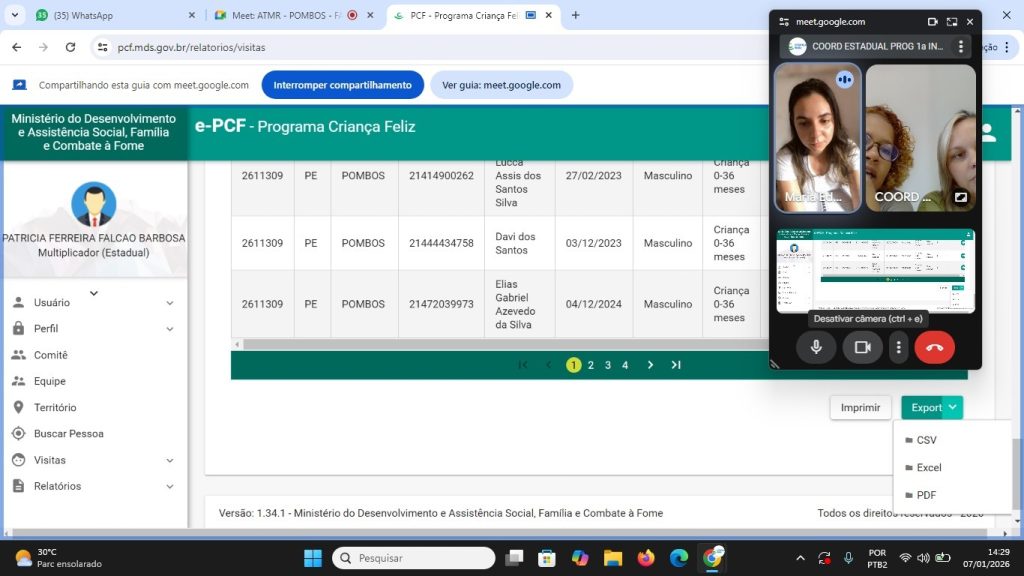
Task: Click the Território sidebar item
Action: [55, 407]
